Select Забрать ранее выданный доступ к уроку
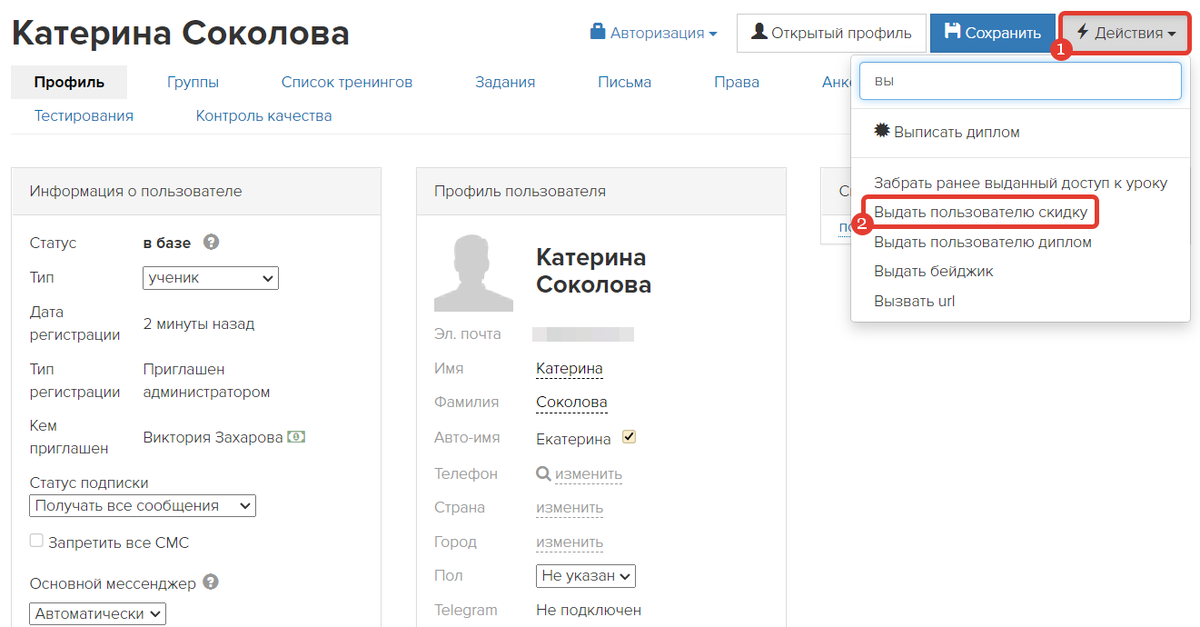 1020,183
